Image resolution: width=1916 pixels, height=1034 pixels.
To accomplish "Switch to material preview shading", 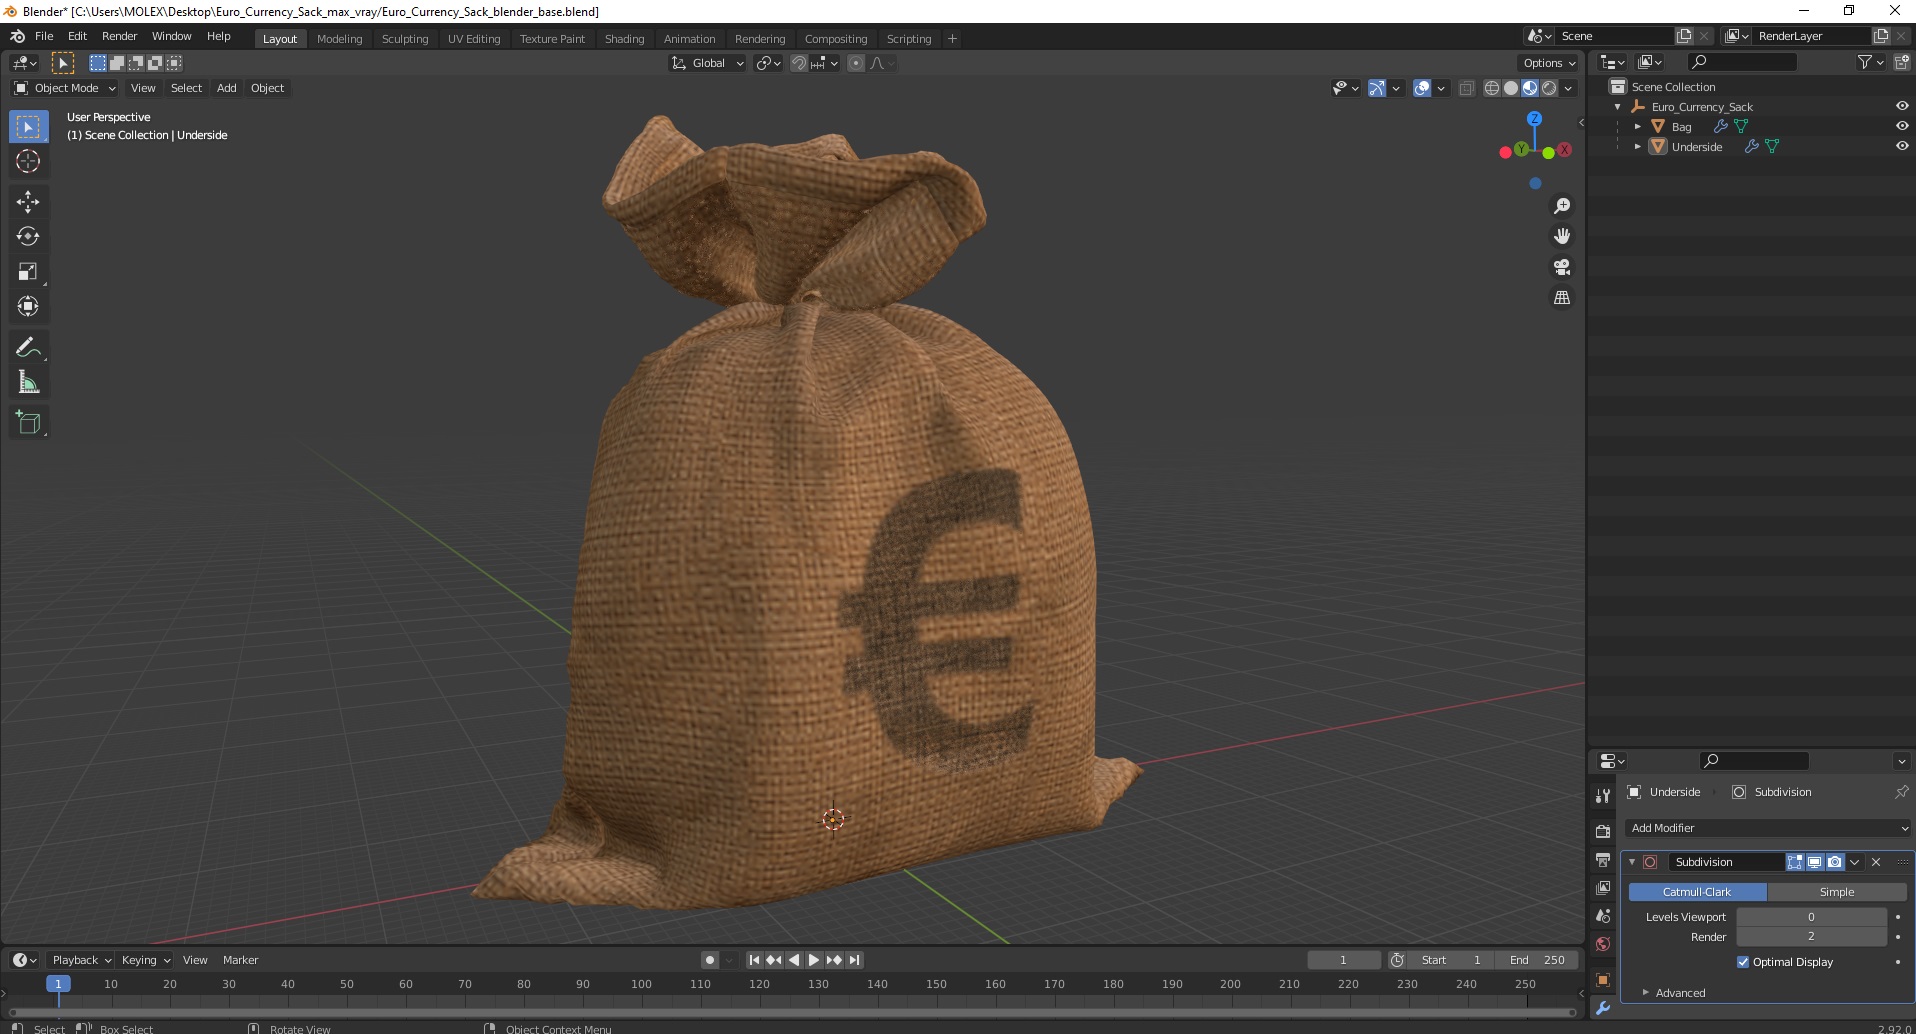I will coord(1530,88).
